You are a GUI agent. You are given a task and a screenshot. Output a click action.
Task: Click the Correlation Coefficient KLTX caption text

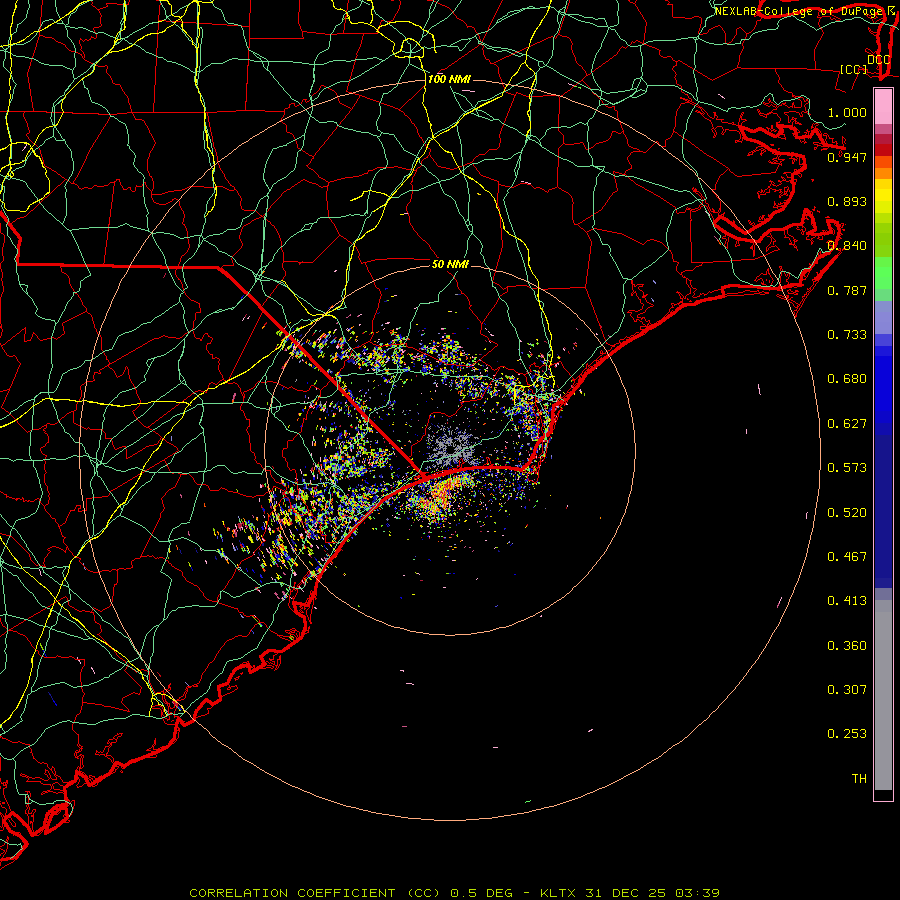pyautogui.click(x=454, y=893)
